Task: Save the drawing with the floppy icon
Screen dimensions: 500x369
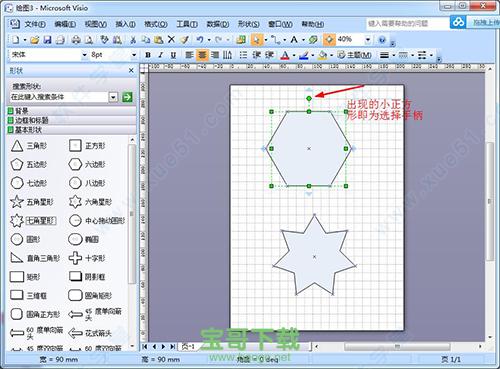Action: click(x=47, y=40)
